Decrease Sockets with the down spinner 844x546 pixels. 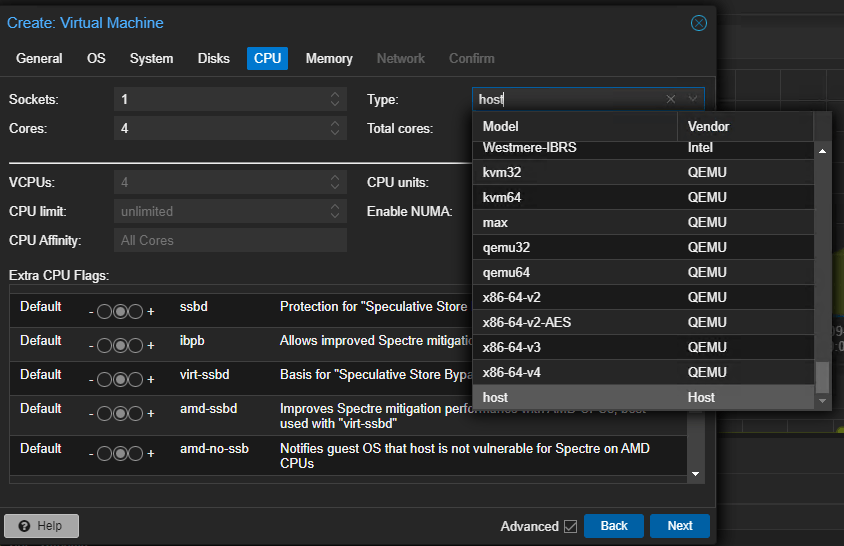tap(335, 104)
